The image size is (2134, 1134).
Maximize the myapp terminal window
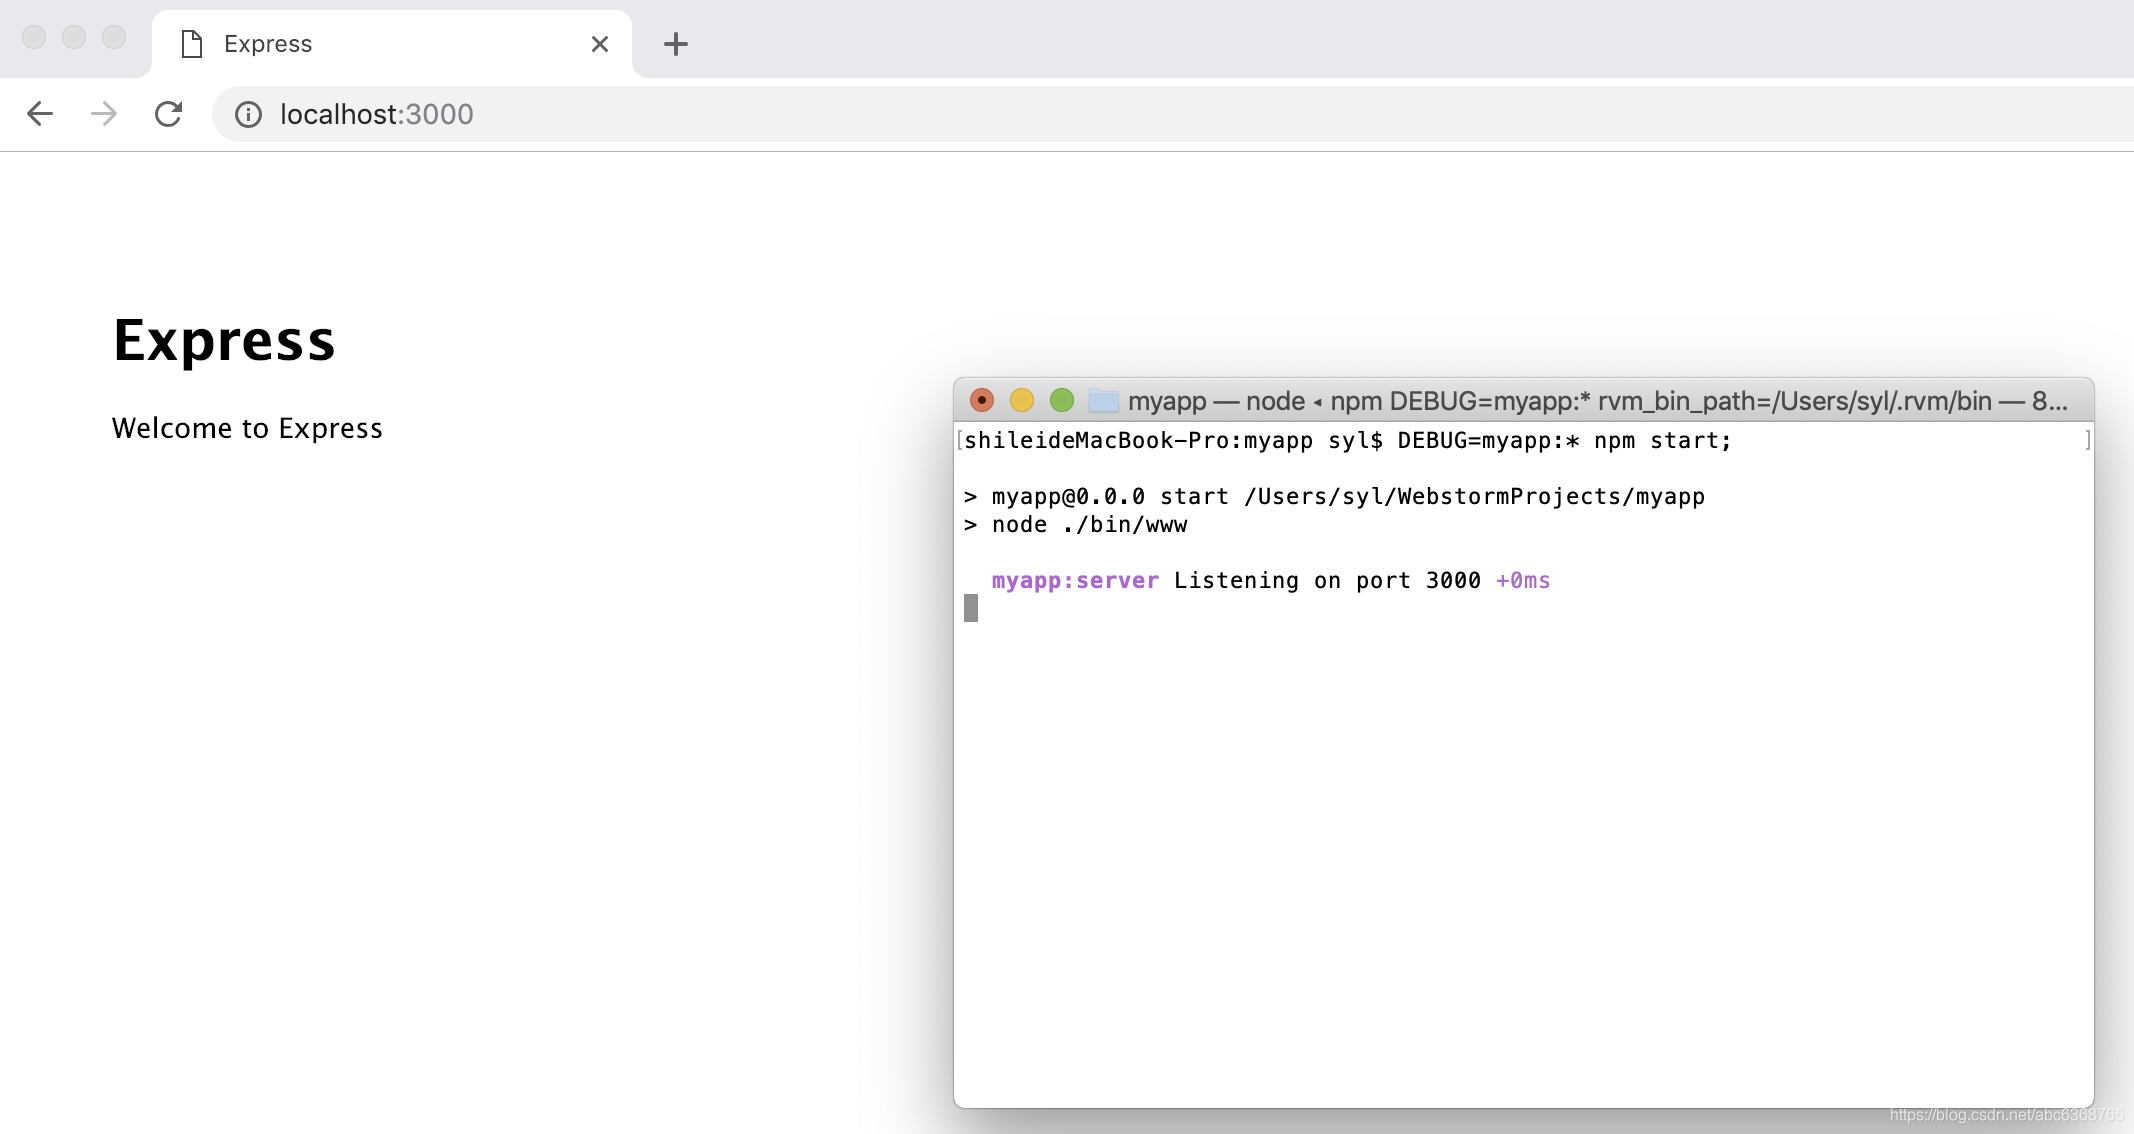pos(1062,401)
